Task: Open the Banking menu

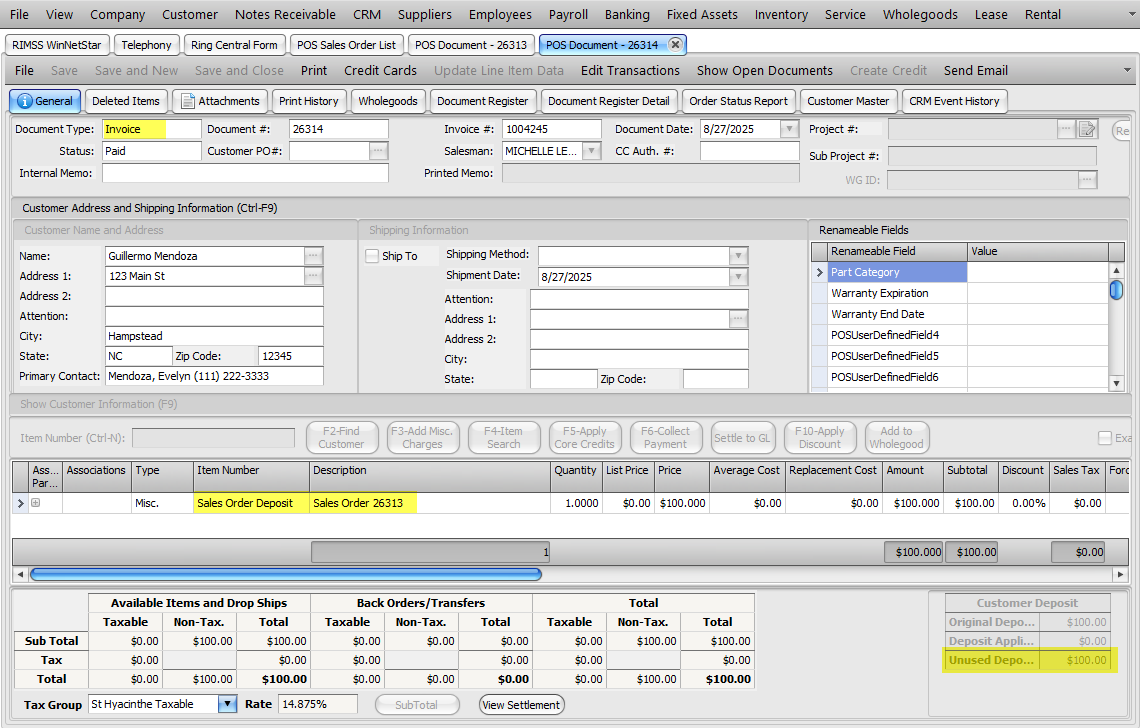Action: (x=627, y=14)
